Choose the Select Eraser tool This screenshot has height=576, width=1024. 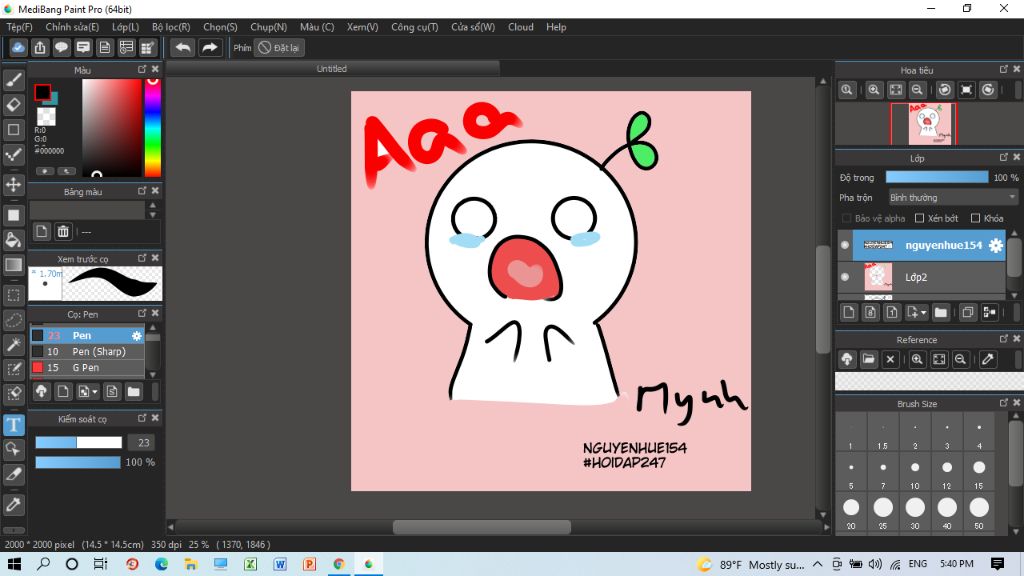(14, 393)
